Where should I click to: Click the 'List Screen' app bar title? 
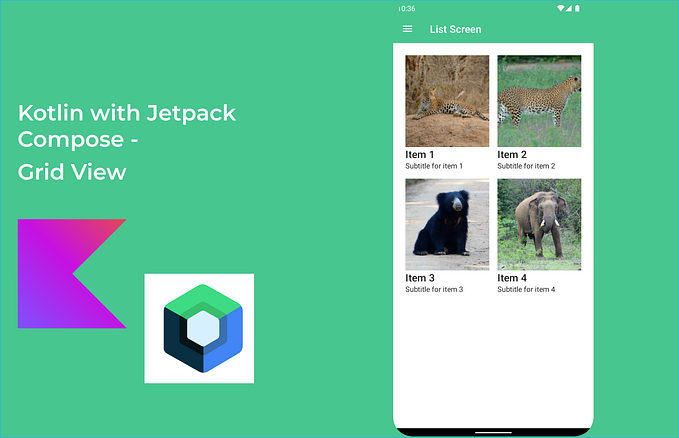456,29
